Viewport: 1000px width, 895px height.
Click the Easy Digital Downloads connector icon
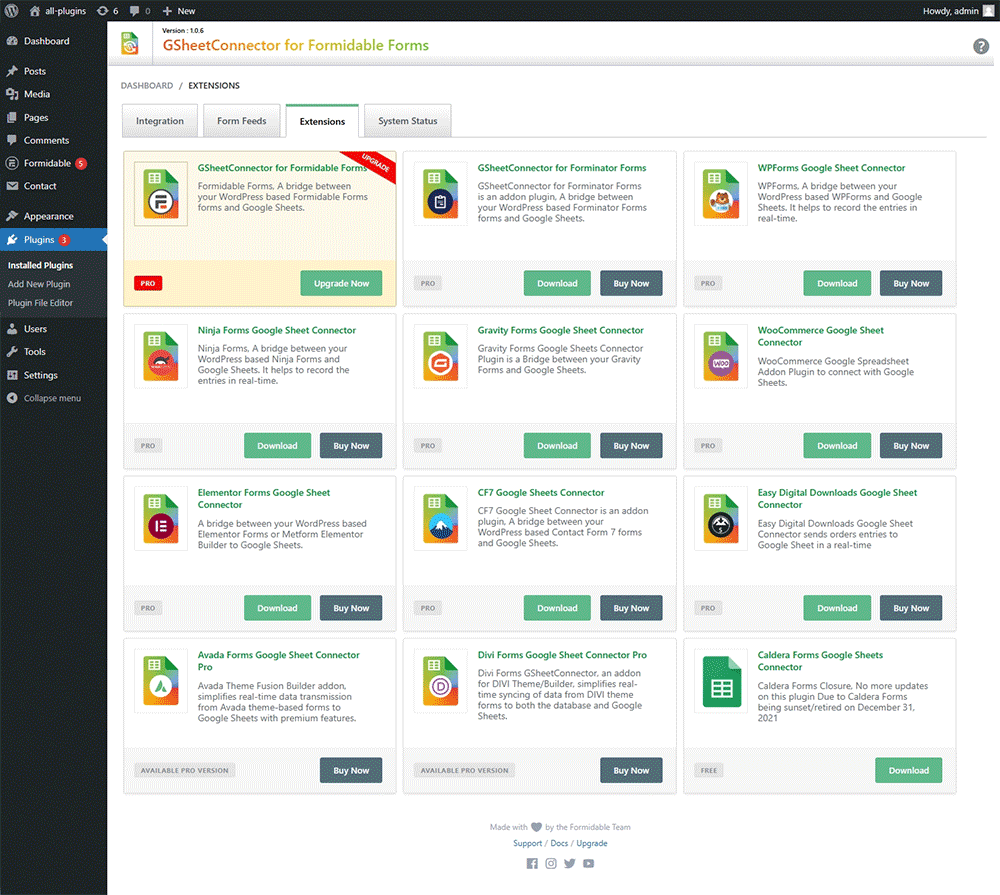pos(721,519)
